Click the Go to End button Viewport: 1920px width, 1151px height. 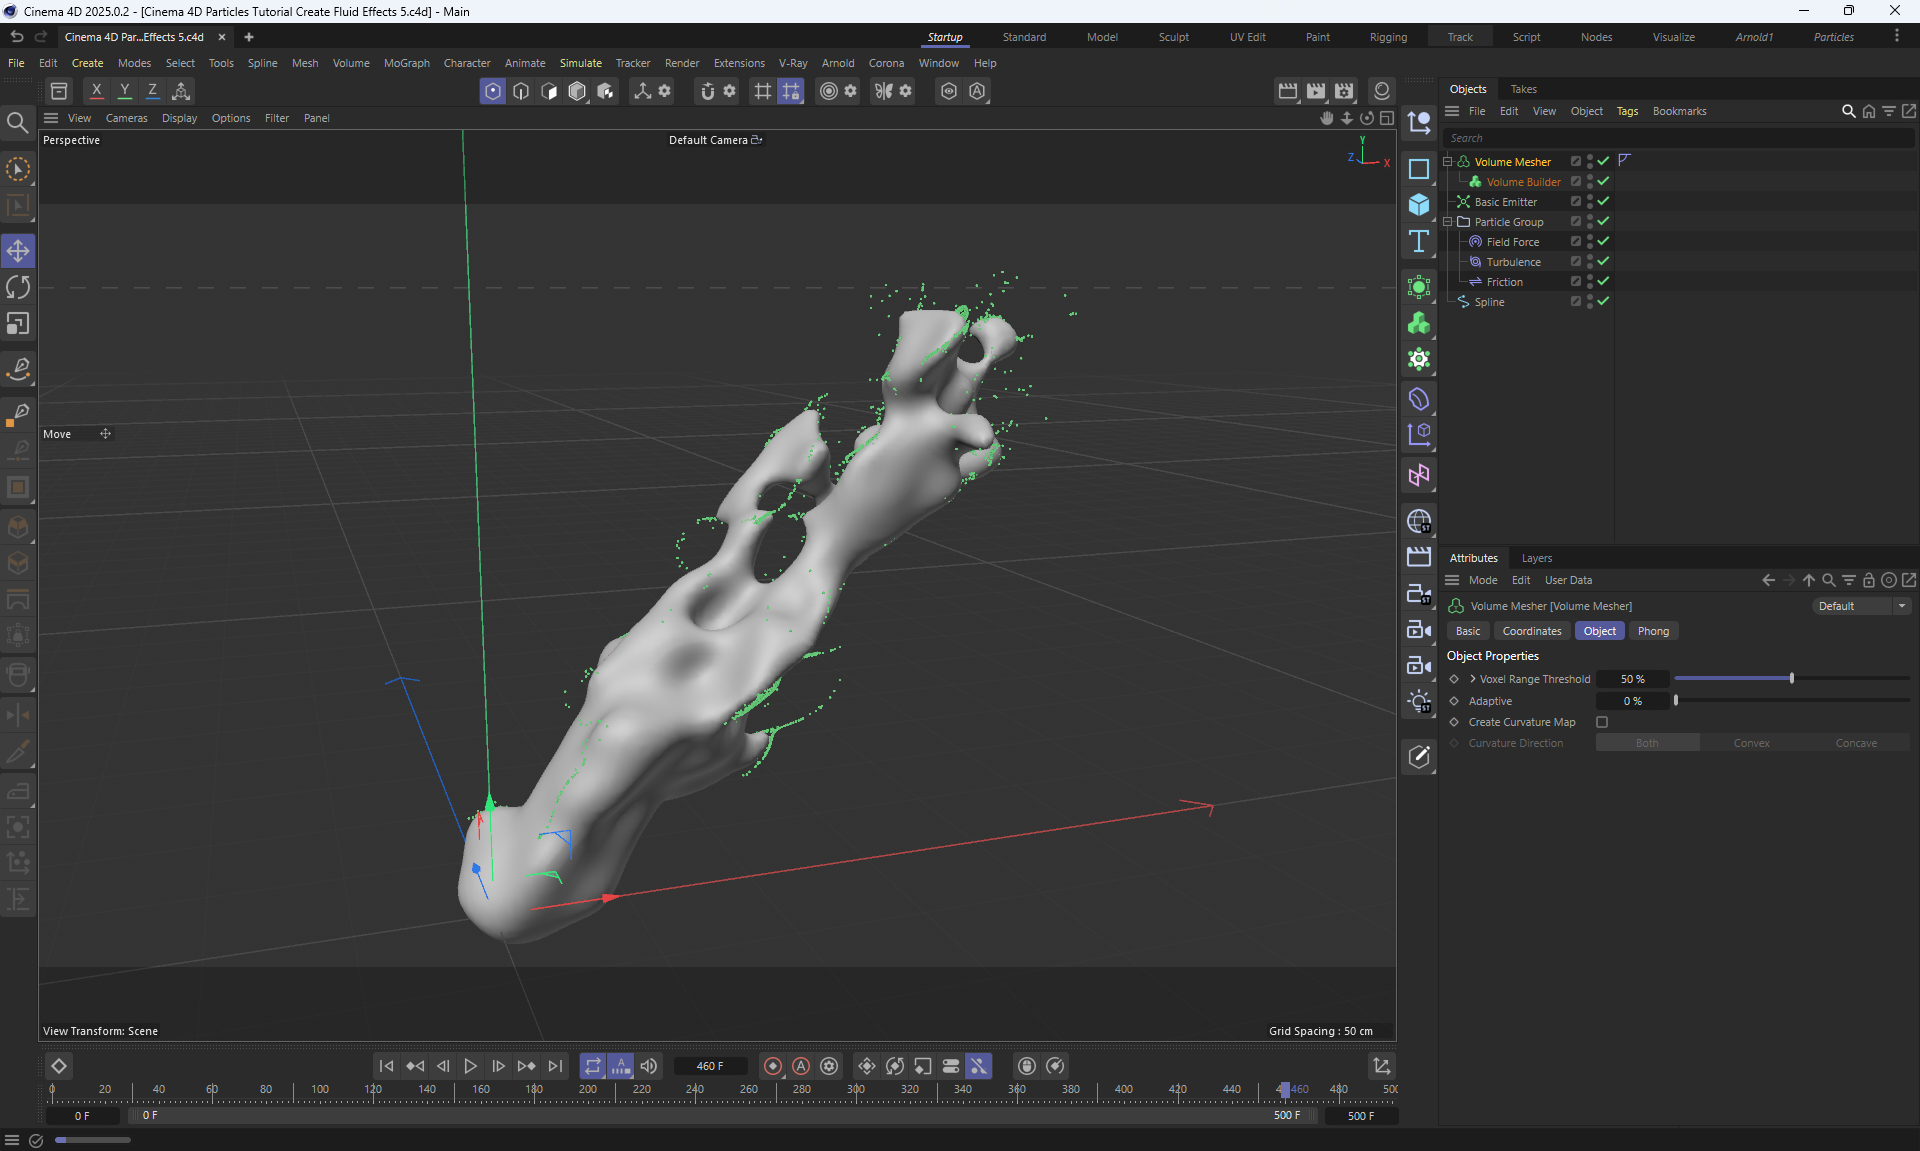(x=555, y=1066)
